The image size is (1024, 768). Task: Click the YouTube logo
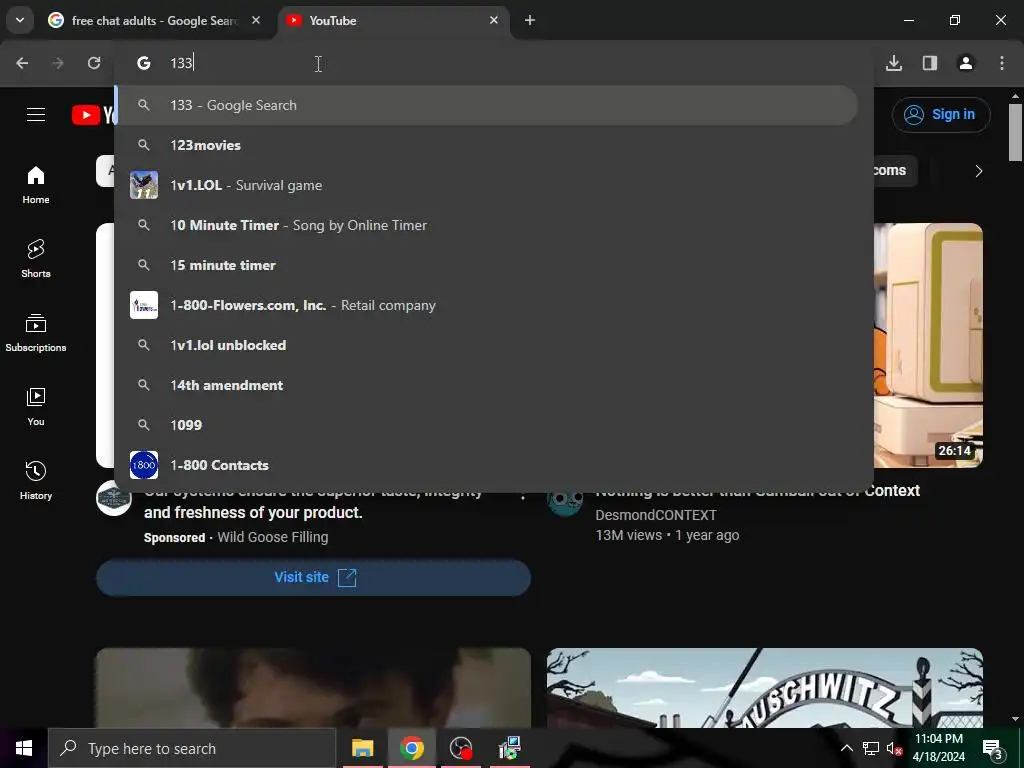tap(93, 115)
